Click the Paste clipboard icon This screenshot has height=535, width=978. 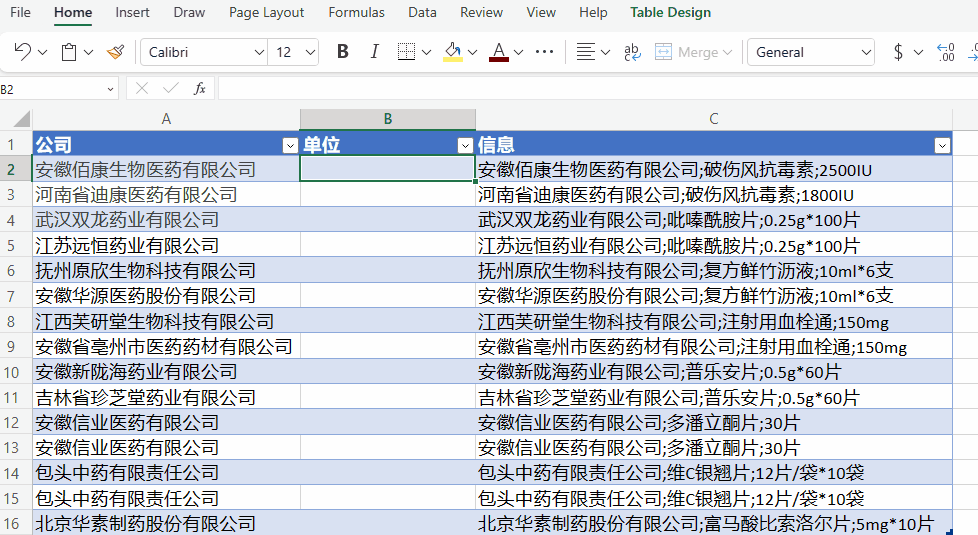(x=69, y=52)
